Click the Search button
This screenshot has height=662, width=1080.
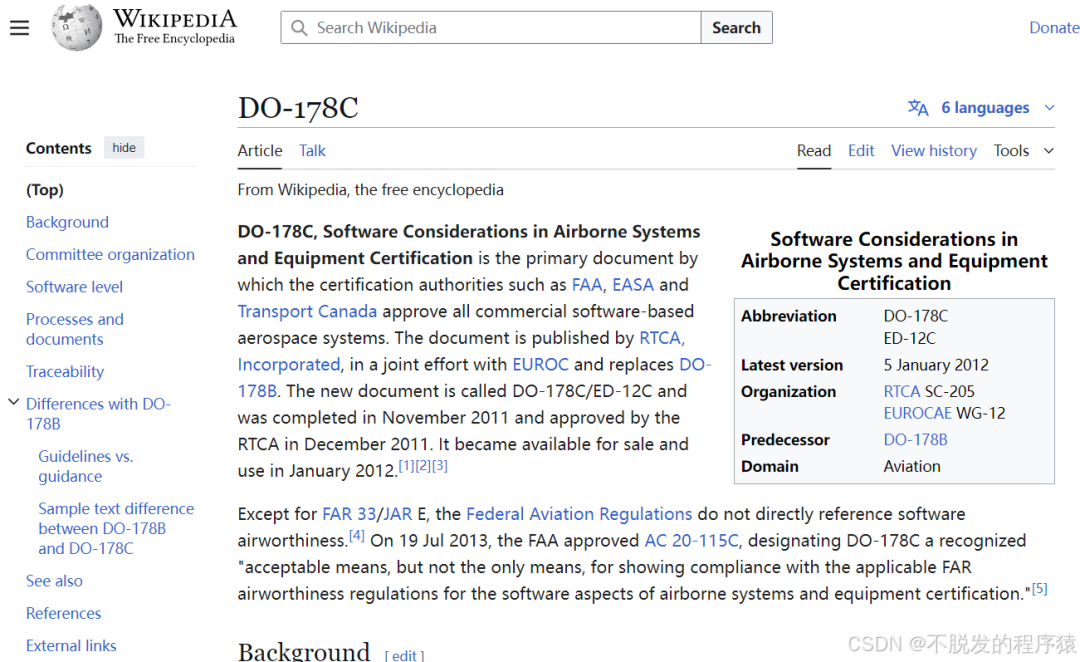tap(736, 28)
